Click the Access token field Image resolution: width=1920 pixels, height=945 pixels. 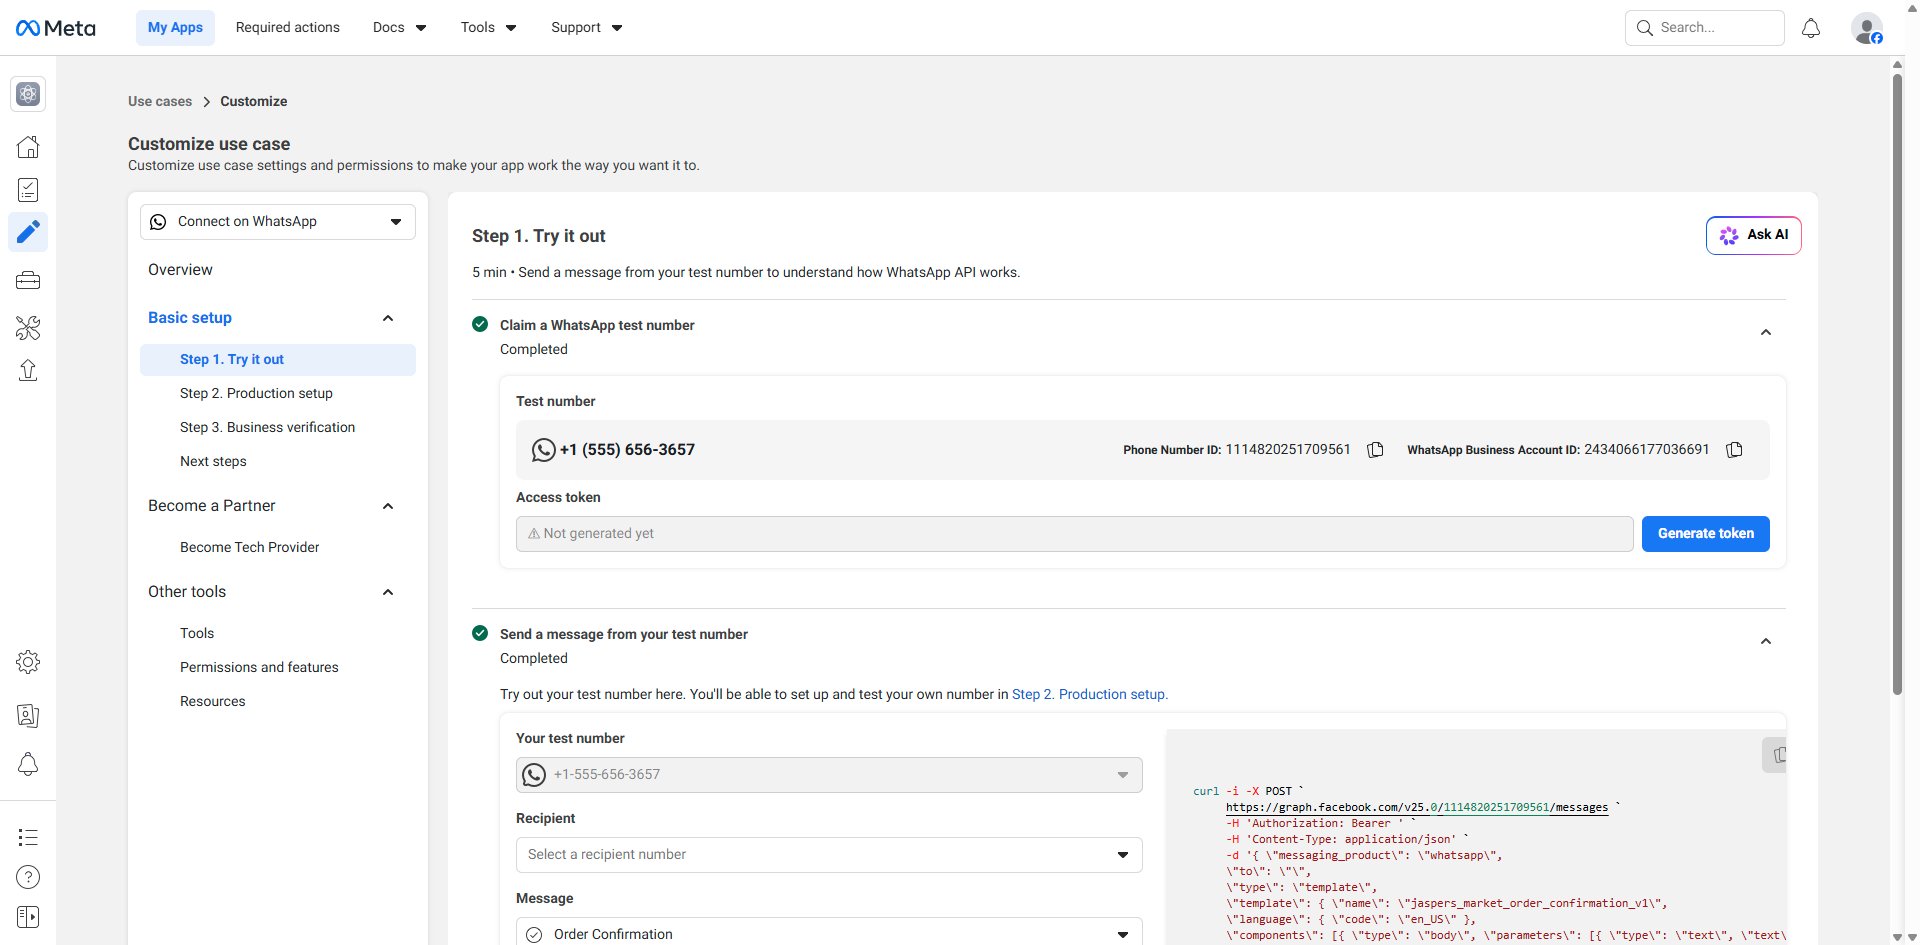[x=1074, y=534]
